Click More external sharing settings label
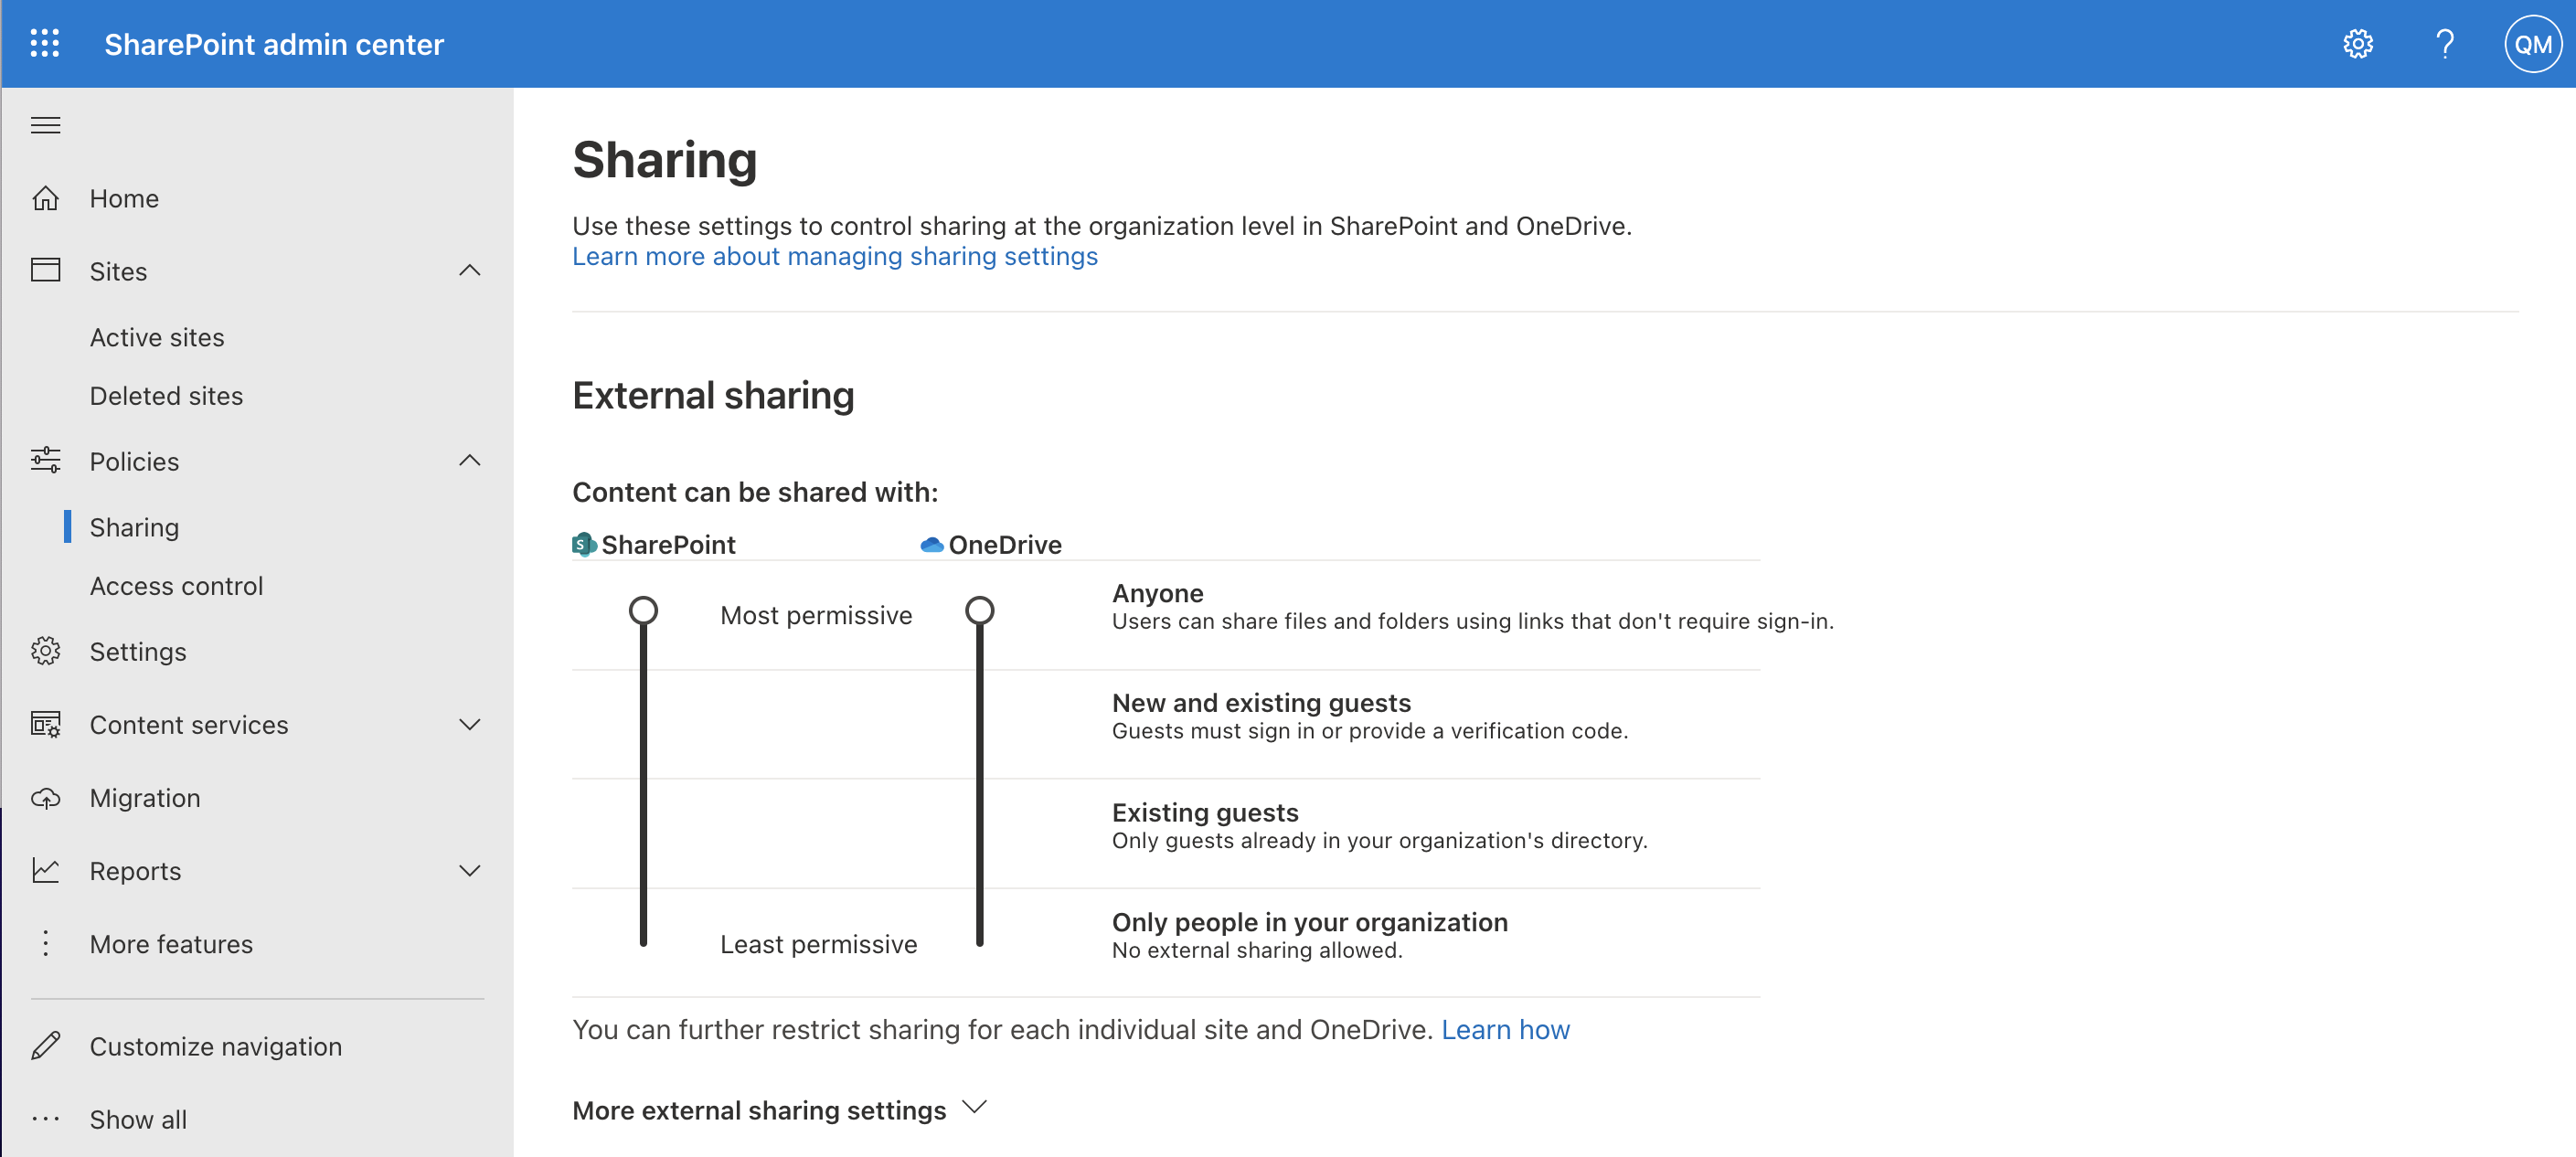 (x=759, y=1110)
